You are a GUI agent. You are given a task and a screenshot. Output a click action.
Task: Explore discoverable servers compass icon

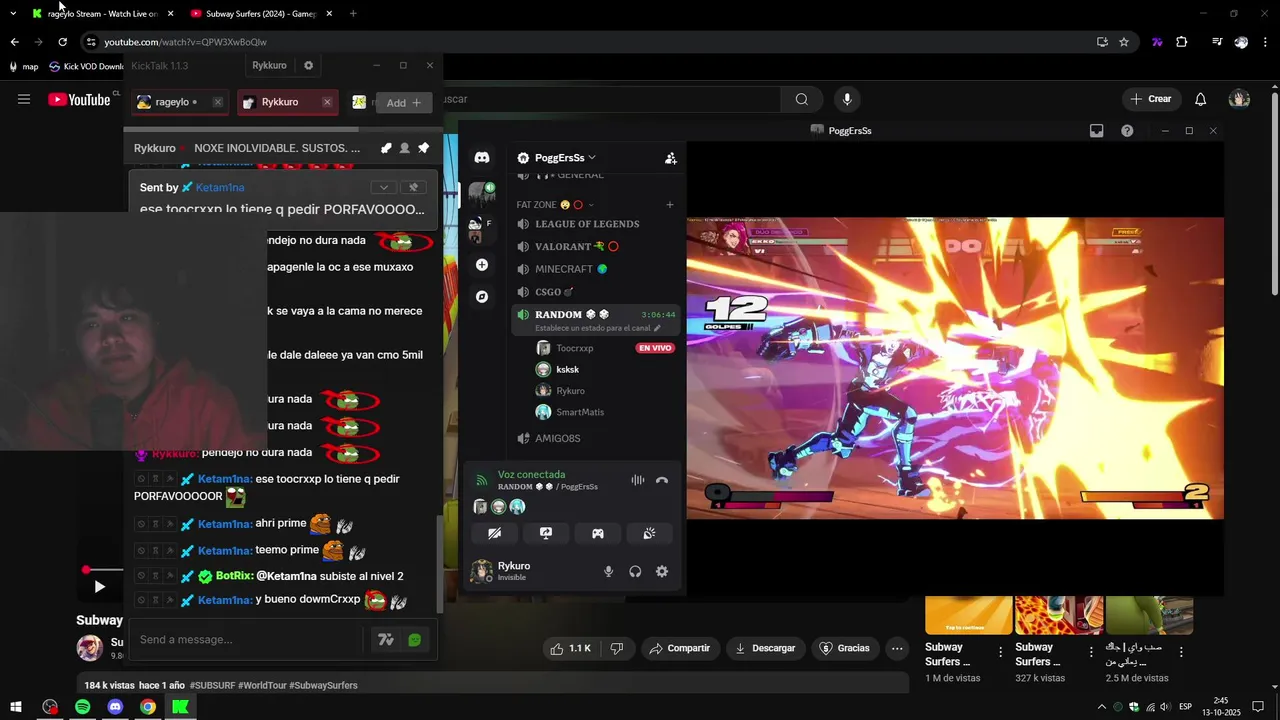(x=482, y=297)
